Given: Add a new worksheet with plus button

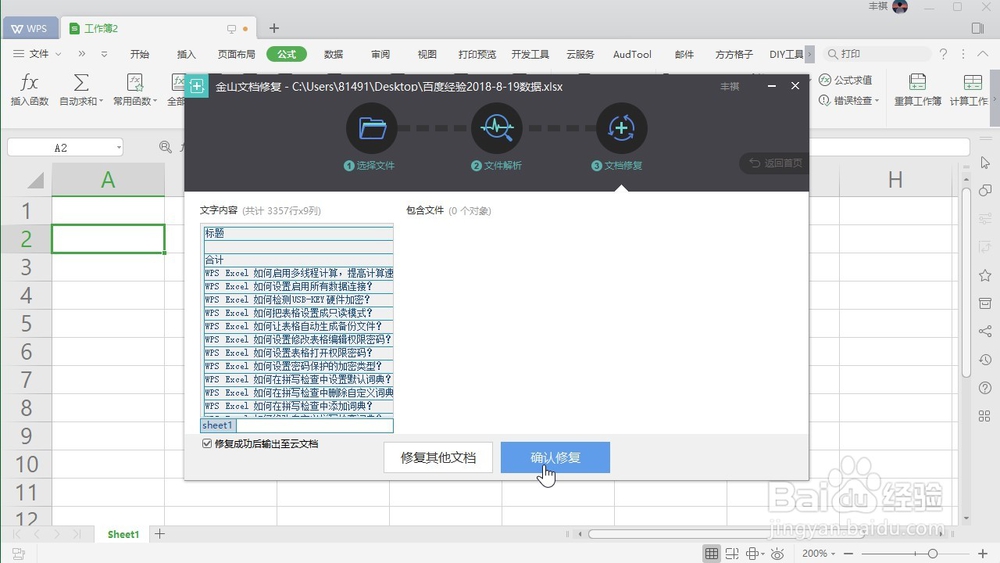Looking at the screenshot, I should point(160,534).
